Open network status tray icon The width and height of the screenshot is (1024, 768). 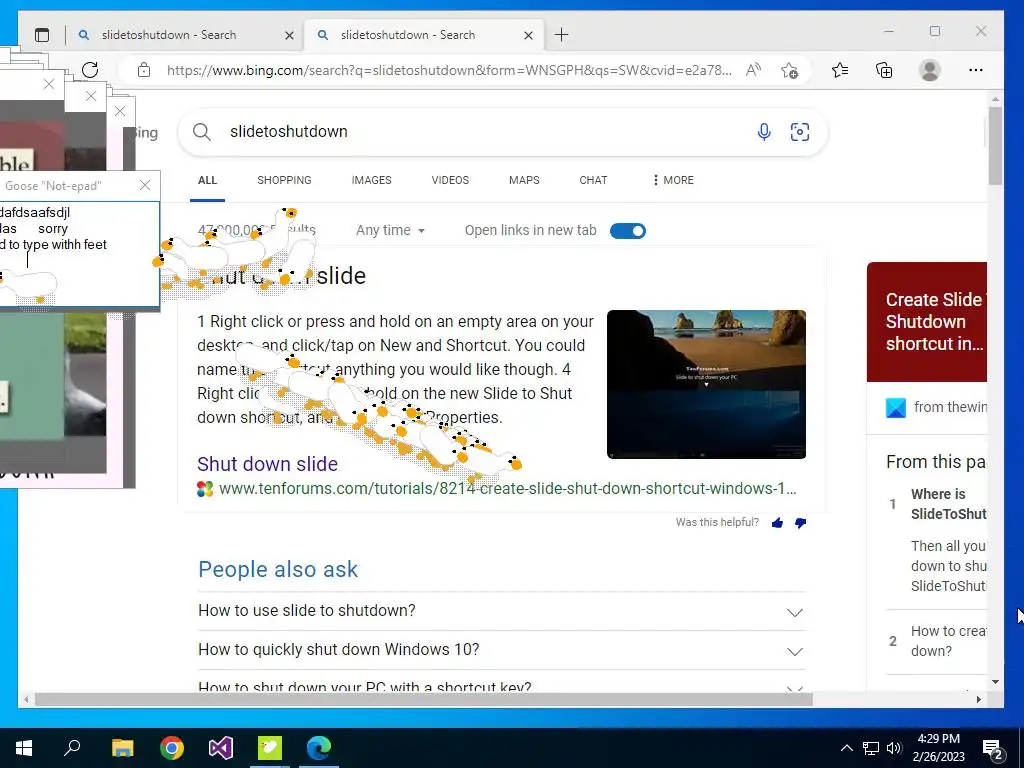pos(871,748)
